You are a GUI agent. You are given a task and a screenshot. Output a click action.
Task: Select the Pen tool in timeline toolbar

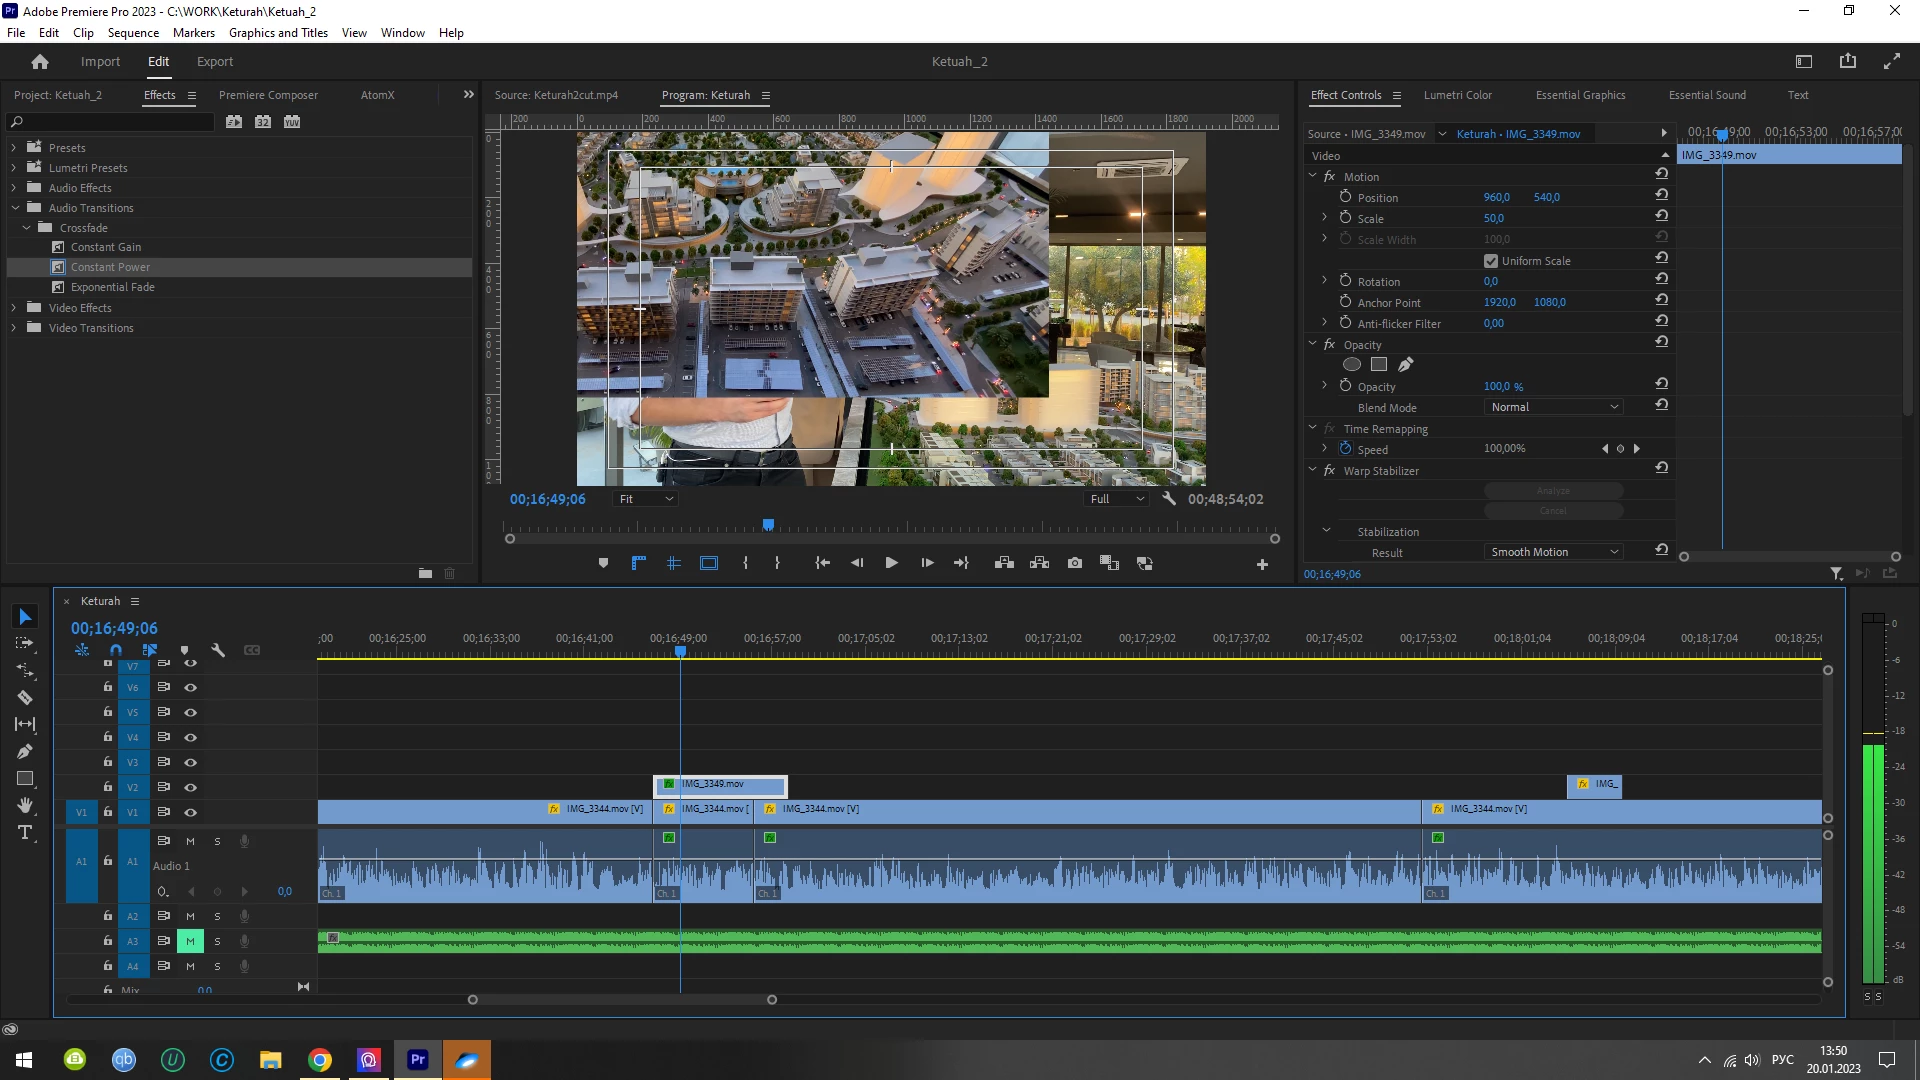[25, 751]
